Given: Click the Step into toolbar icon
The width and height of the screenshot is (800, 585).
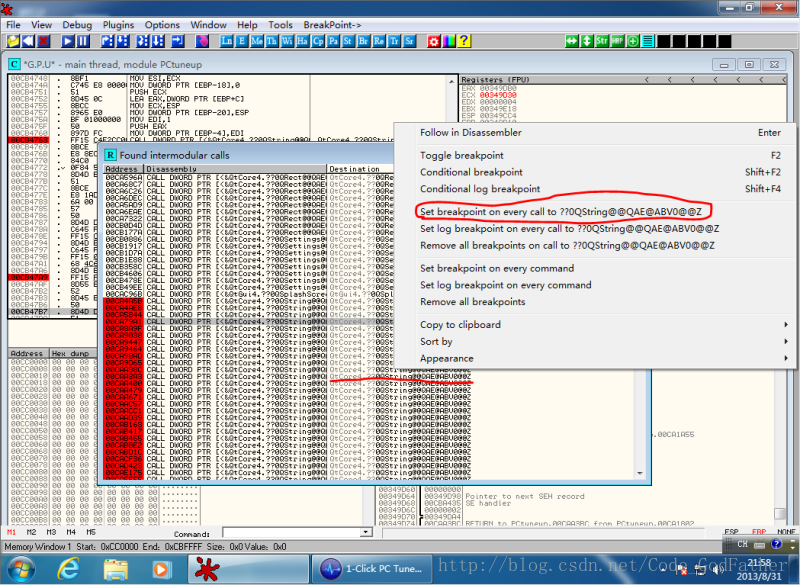Looking at the screenshot, I should tap(107, 41).
